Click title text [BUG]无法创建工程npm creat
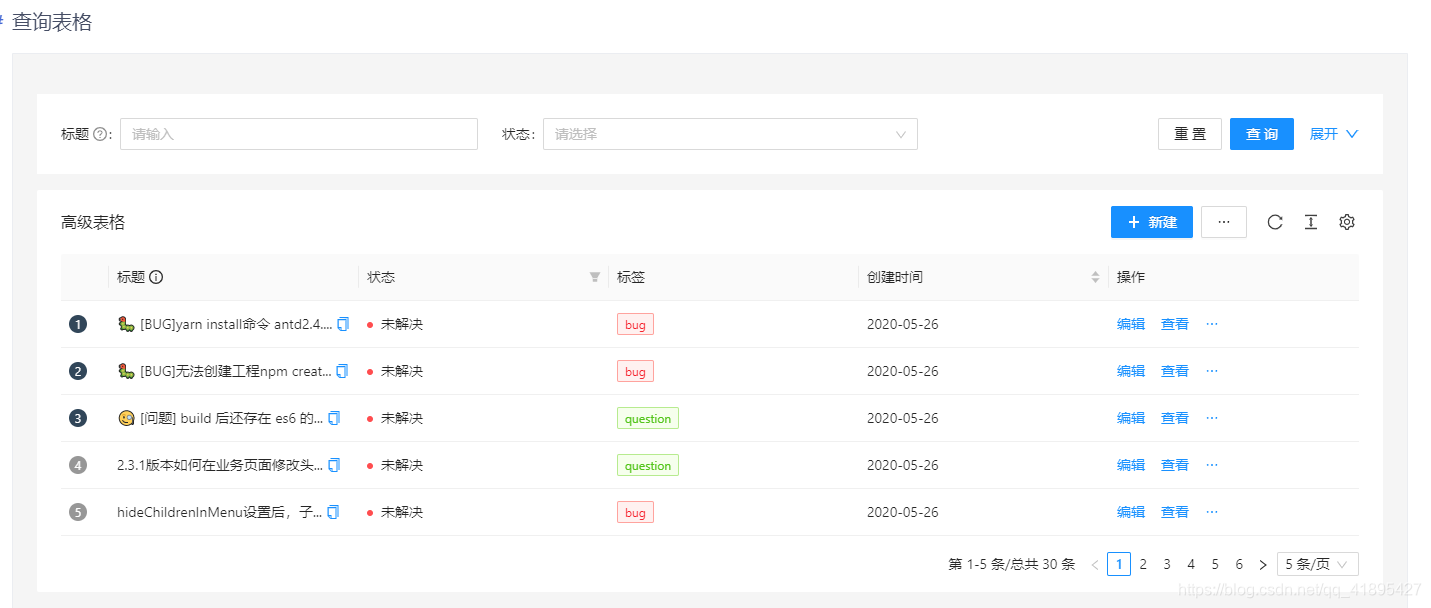The height and width of the screenshot is (608, 1431). [236, 371]
